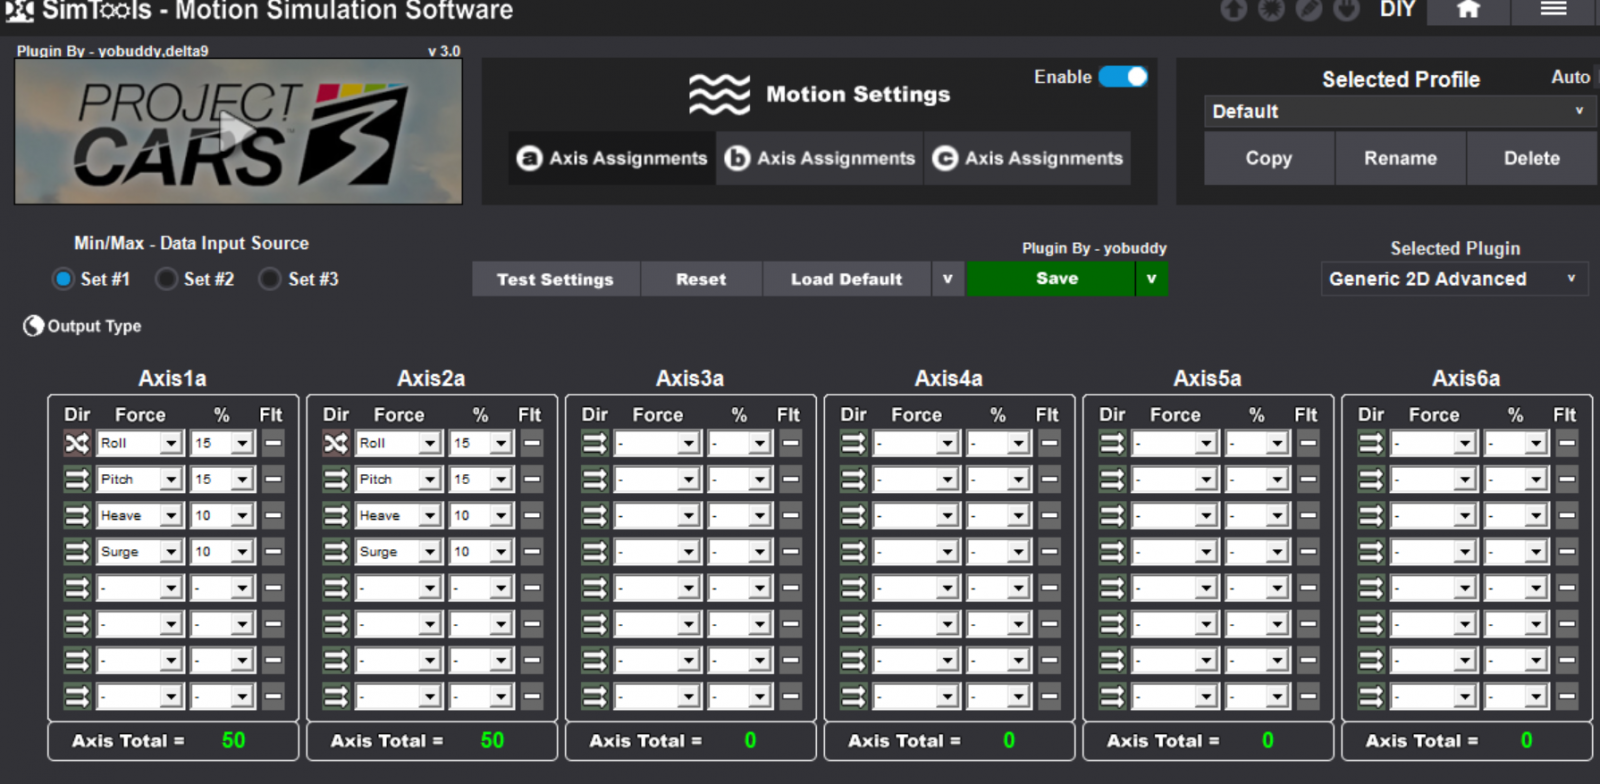Viewport: 1600px width, 784px height.
Task: Click the upload arrow icon in the title bar
Action: pos(1234,10)
